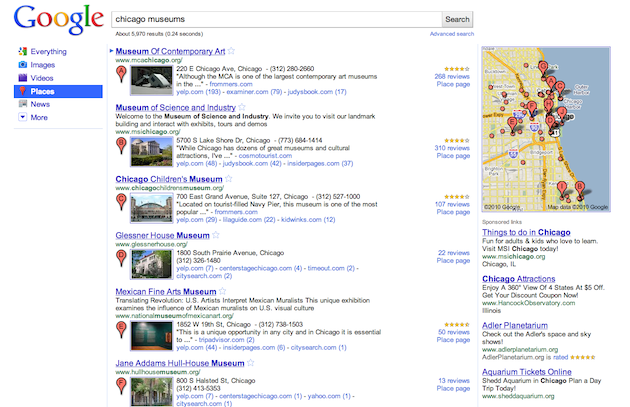
Task: Click the Videos filmstrip icon
Action: pyautogui.click(x=22, y=78)
